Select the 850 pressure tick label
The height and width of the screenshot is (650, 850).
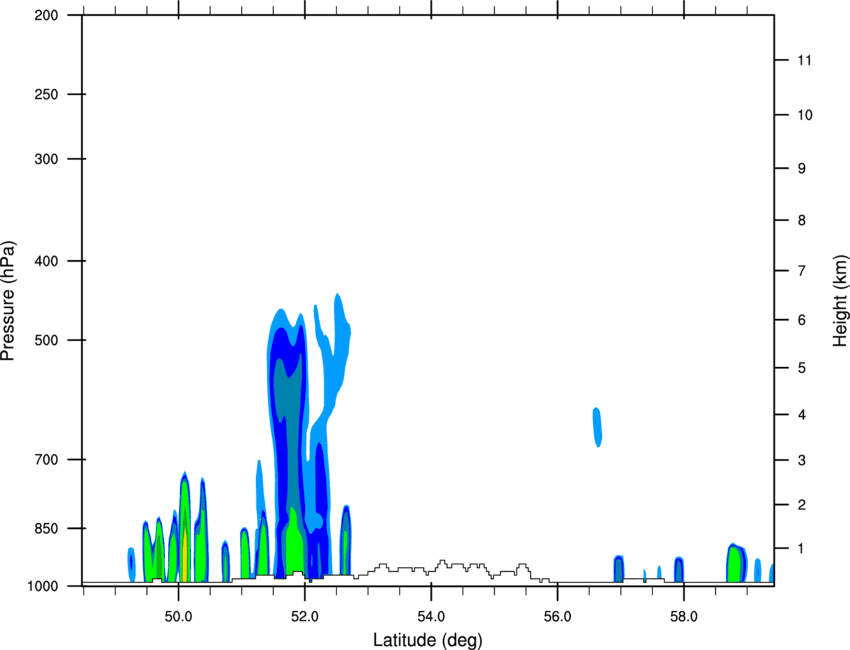(47, 528)
